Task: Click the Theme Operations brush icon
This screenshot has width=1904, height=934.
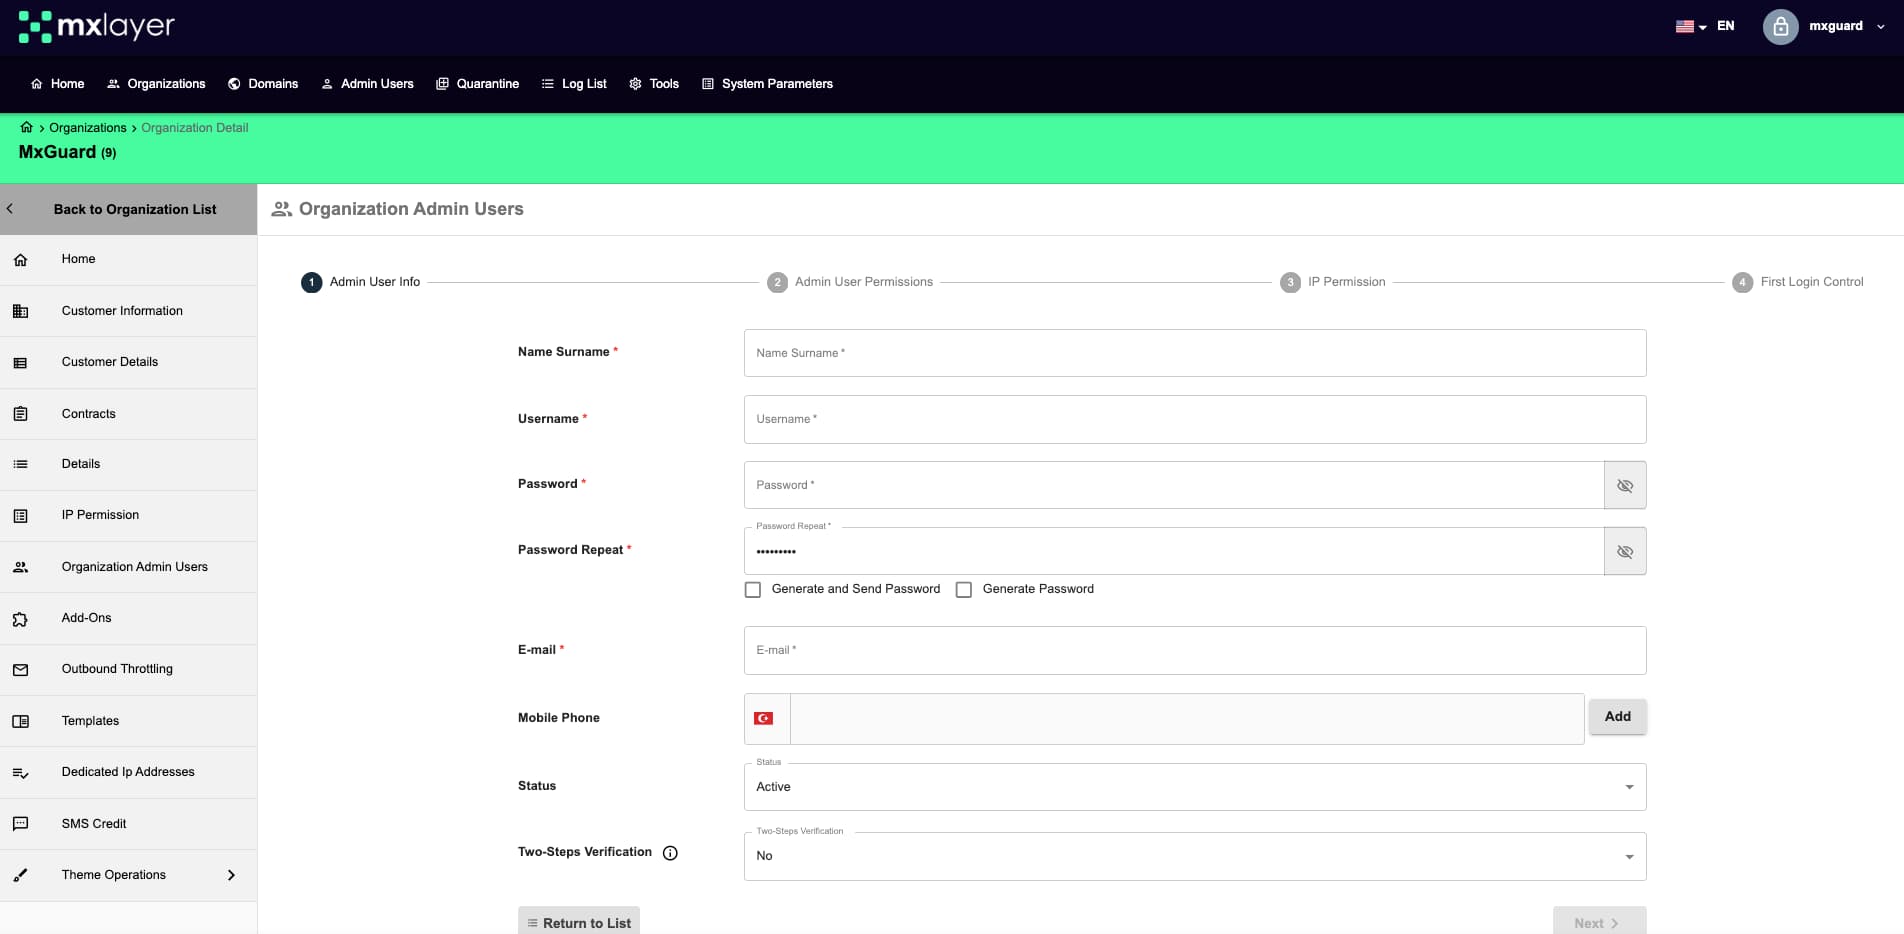Action: click(20, 875)
